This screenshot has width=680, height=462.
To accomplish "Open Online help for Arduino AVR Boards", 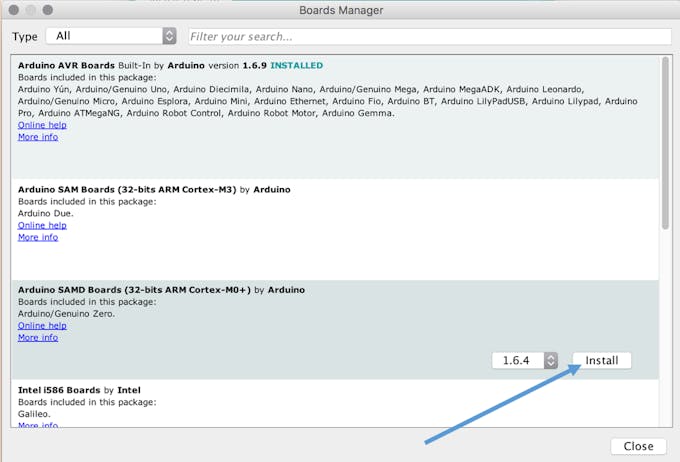I will (42, 125).
